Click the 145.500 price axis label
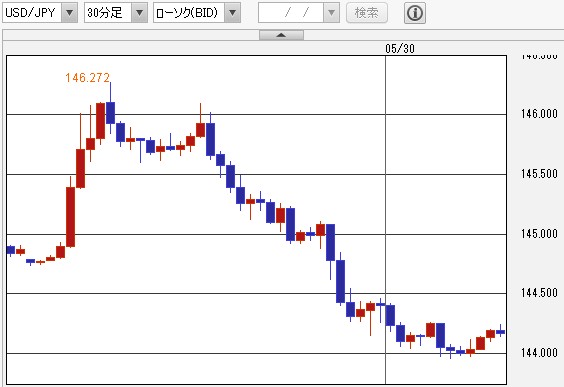The width and height of the screenshot is (564, 387). click(539, 174)
